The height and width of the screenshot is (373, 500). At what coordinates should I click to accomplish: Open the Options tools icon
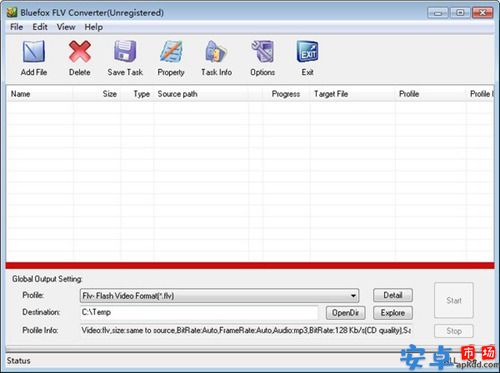coord(262,52)
